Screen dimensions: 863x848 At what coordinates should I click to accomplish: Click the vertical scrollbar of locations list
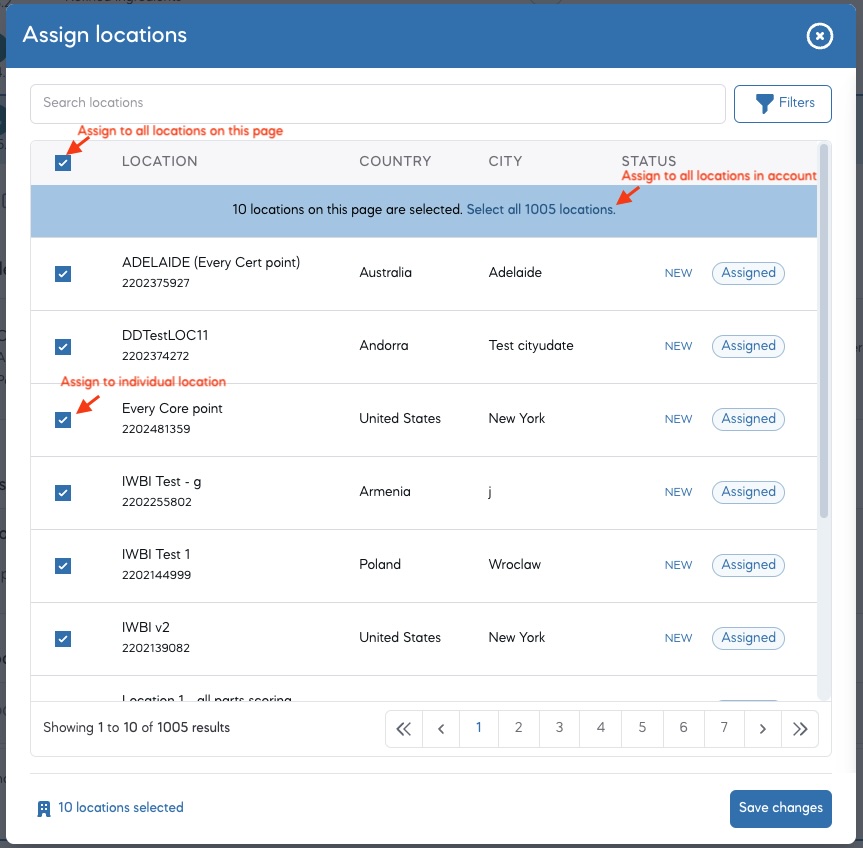(824, 330)
